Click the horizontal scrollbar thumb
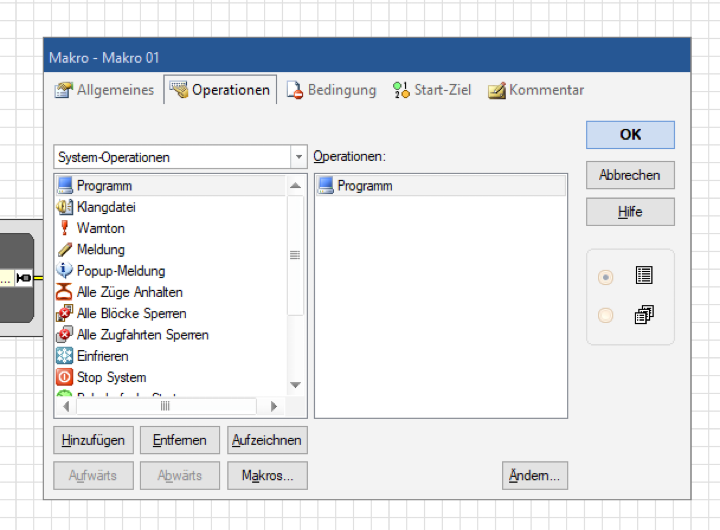Screen dimensions: 720x530 click(x=166, y=406)
